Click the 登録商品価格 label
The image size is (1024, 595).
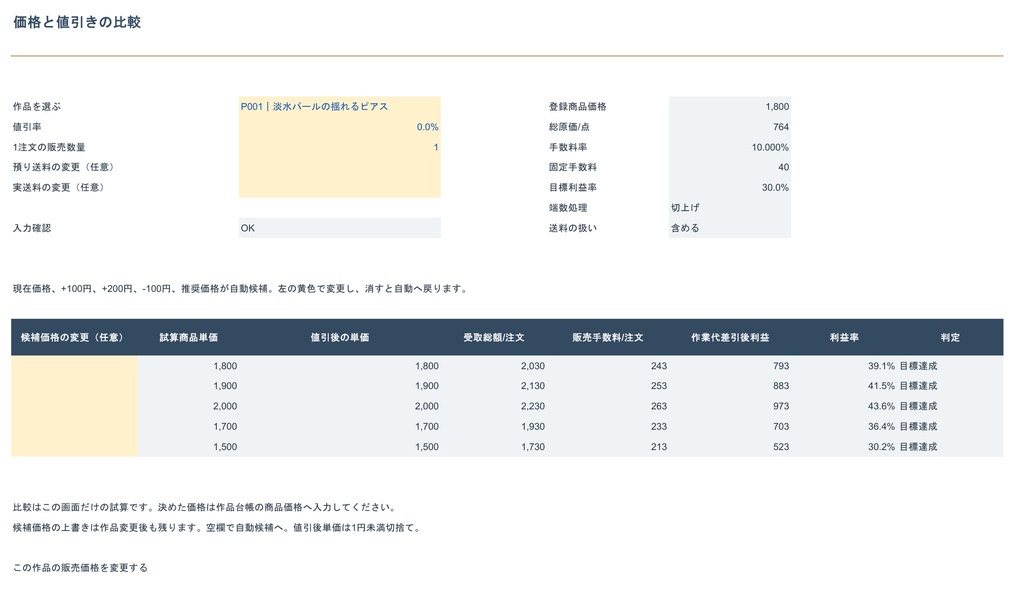[577, 106]
